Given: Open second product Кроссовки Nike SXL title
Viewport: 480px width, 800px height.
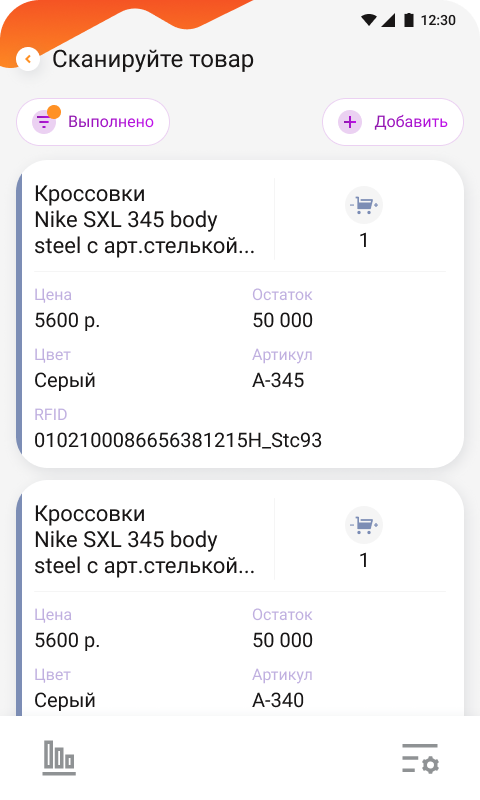Looking at the screenshot, I should pyautogui.click(x=144, y=540).
